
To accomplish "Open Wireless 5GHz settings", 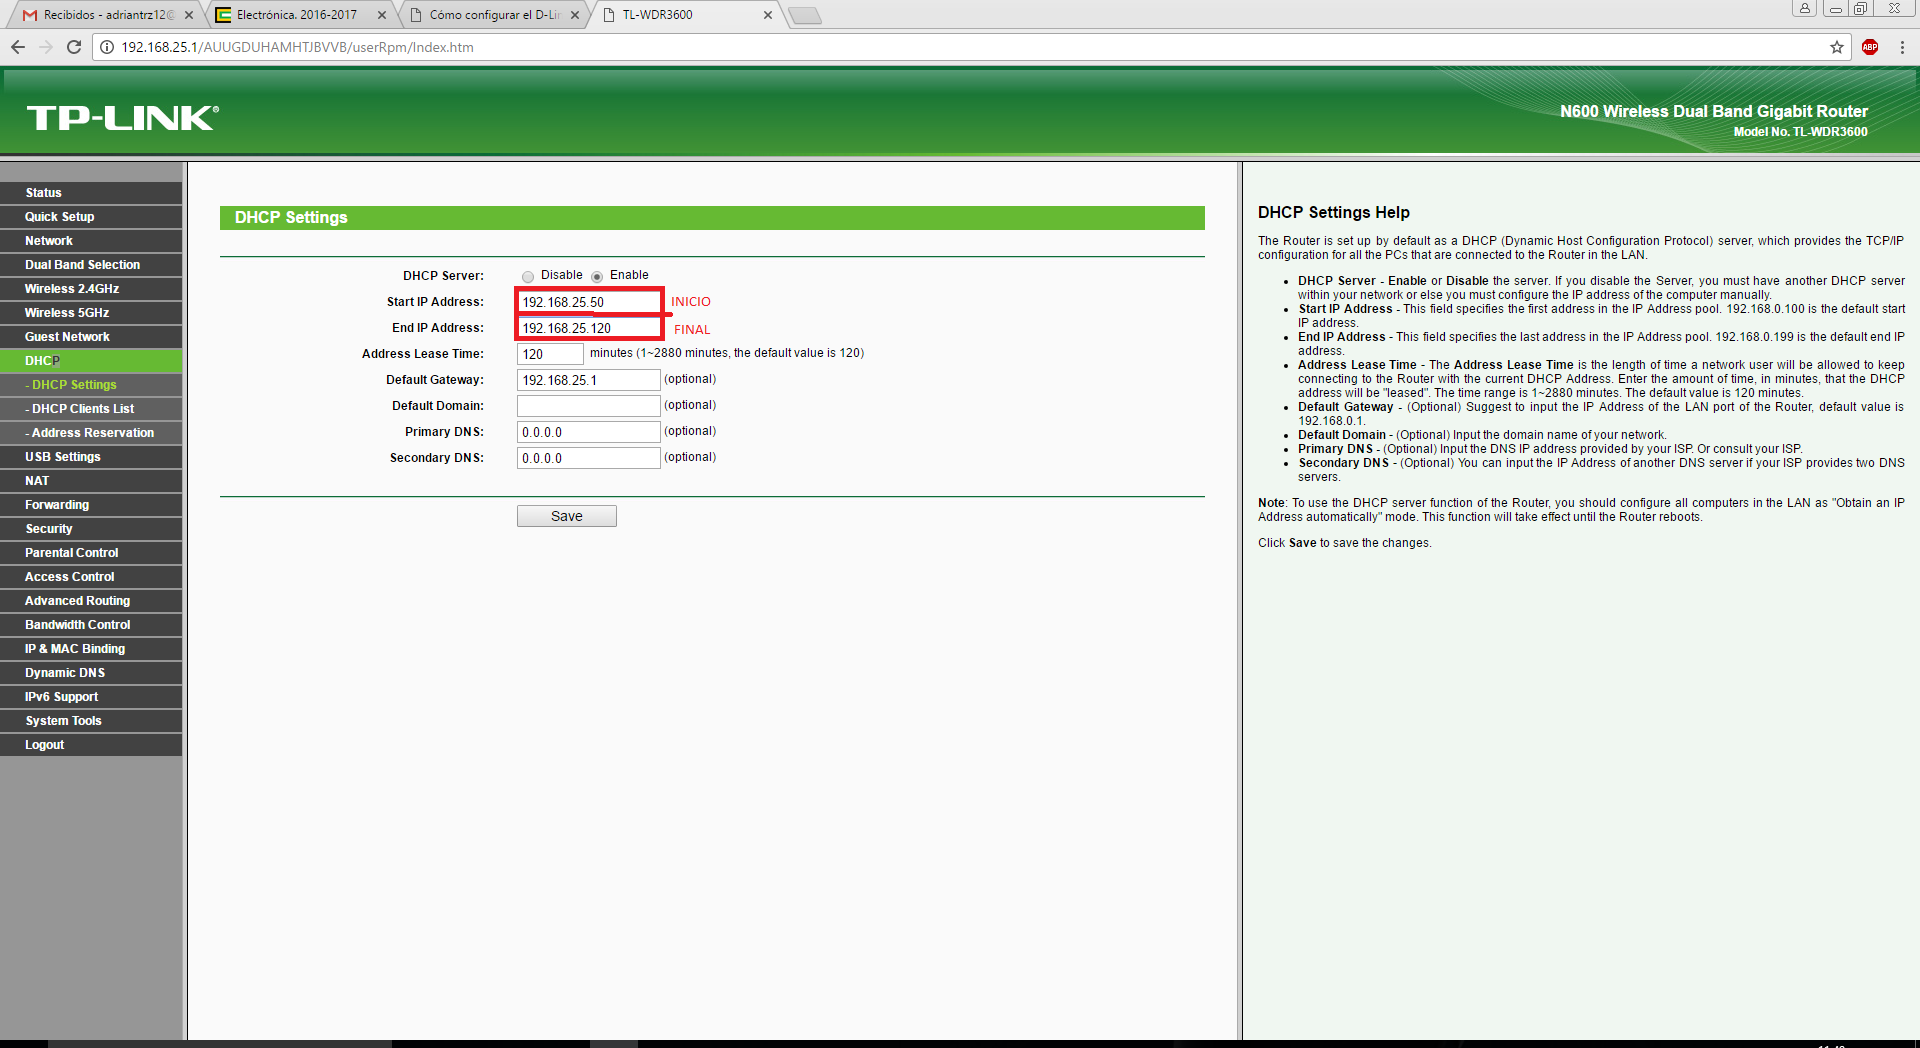I will point(91,313).
